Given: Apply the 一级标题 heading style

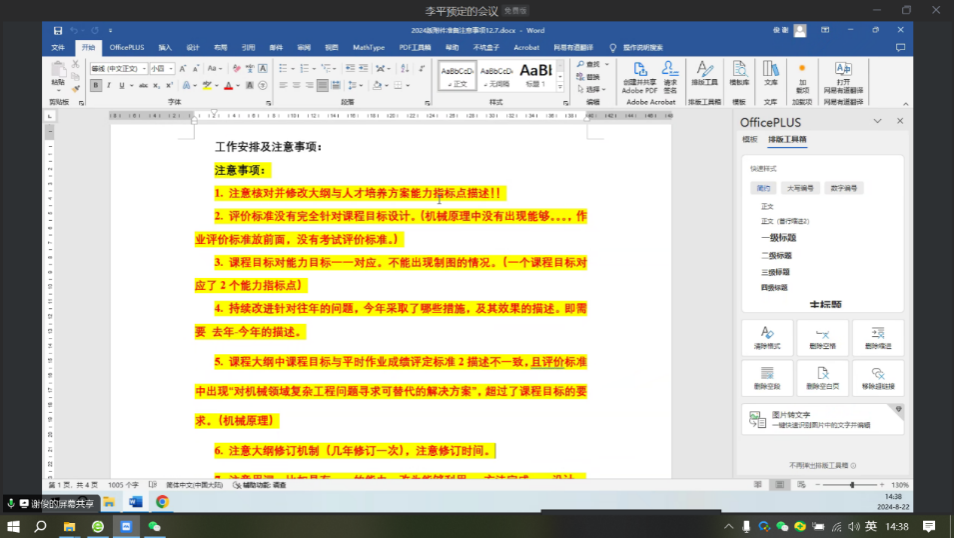Looking at the screenshot, I should point(778,238).
